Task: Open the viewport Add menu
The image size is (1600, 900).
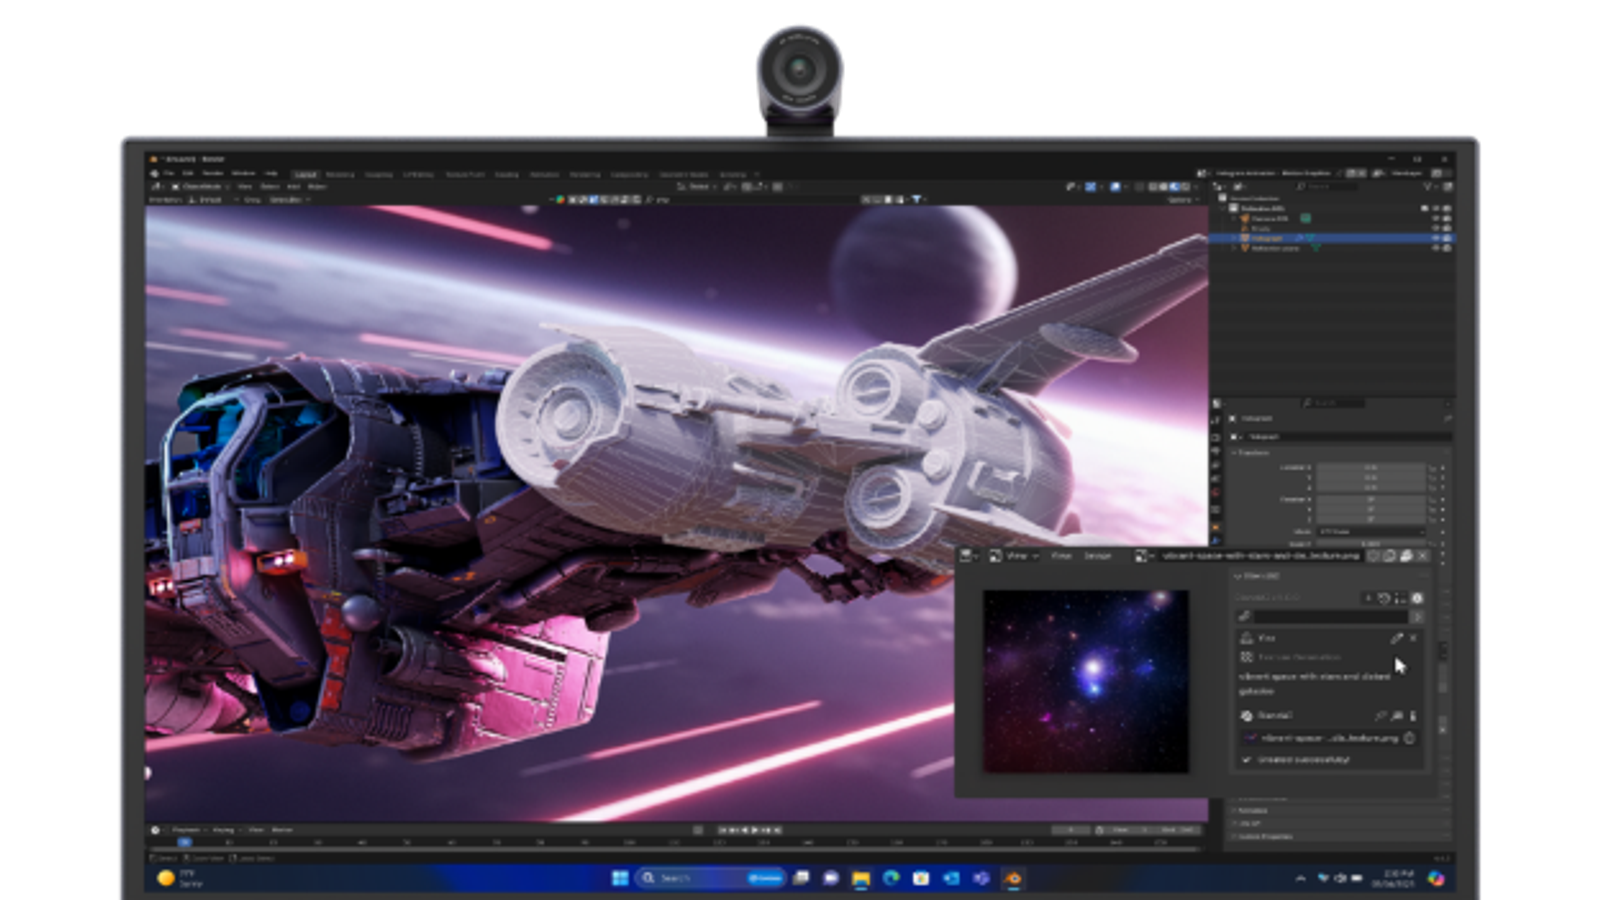Action: click(x=294, y=186)
